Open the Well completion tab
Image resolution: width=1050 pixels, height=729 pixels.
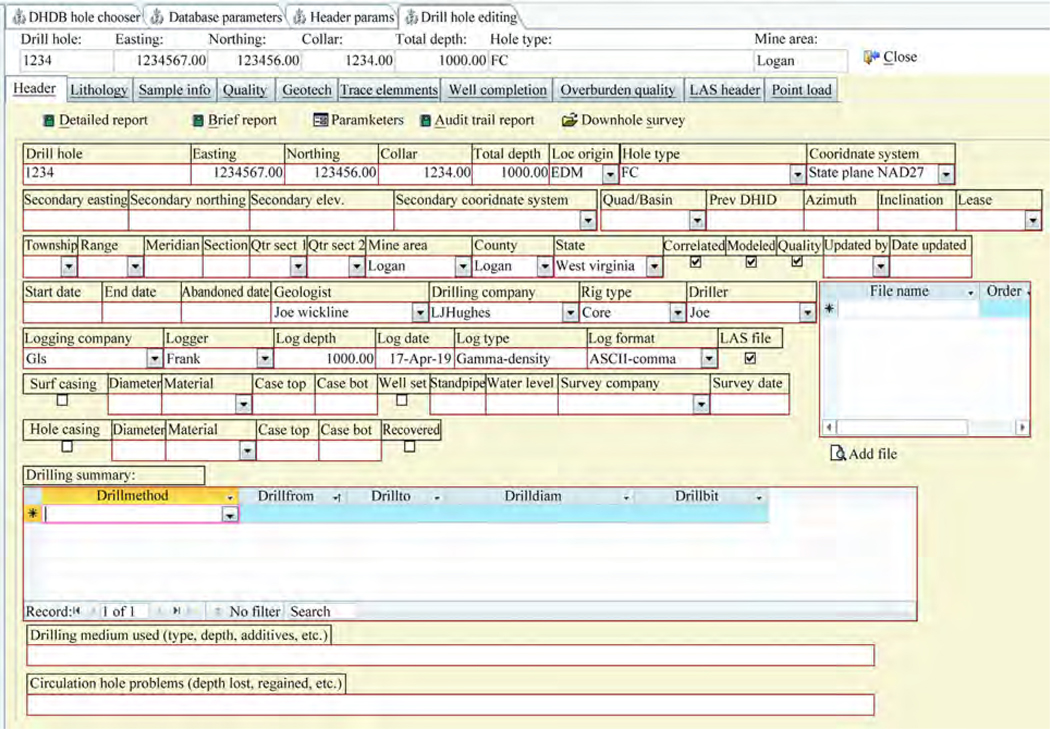(497, 89)
